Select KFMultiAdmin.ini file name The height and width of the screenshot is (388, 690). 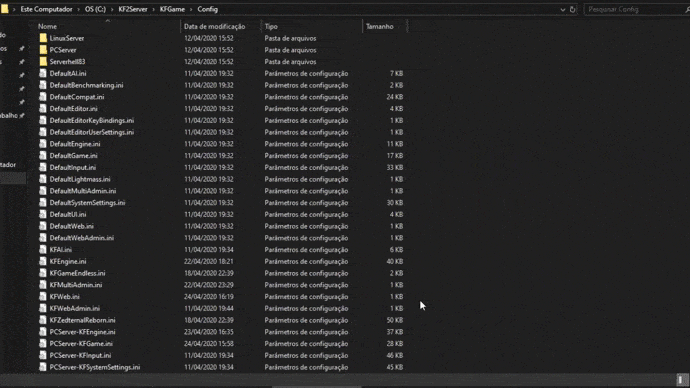pos(76,285)
